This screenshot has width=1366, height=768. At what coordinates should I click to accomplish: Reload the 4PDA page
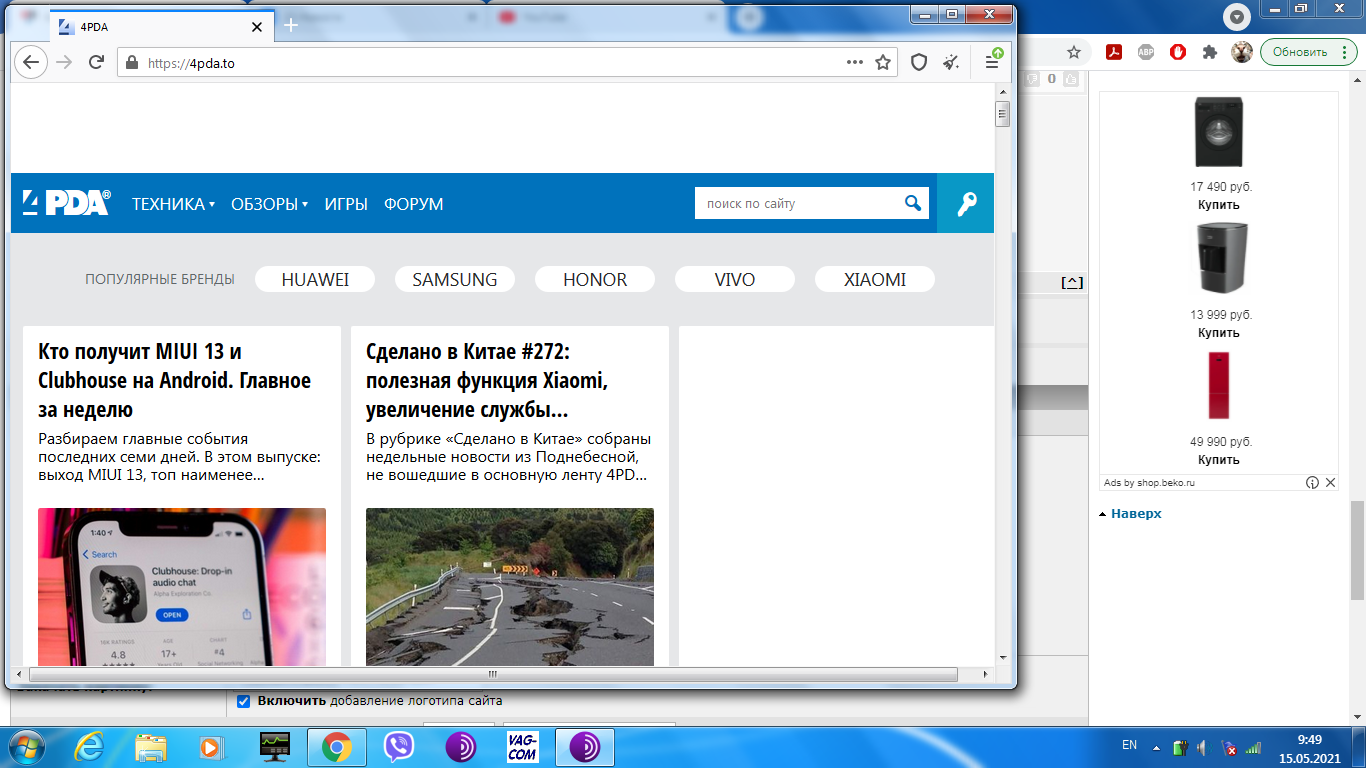pos(96,62)
